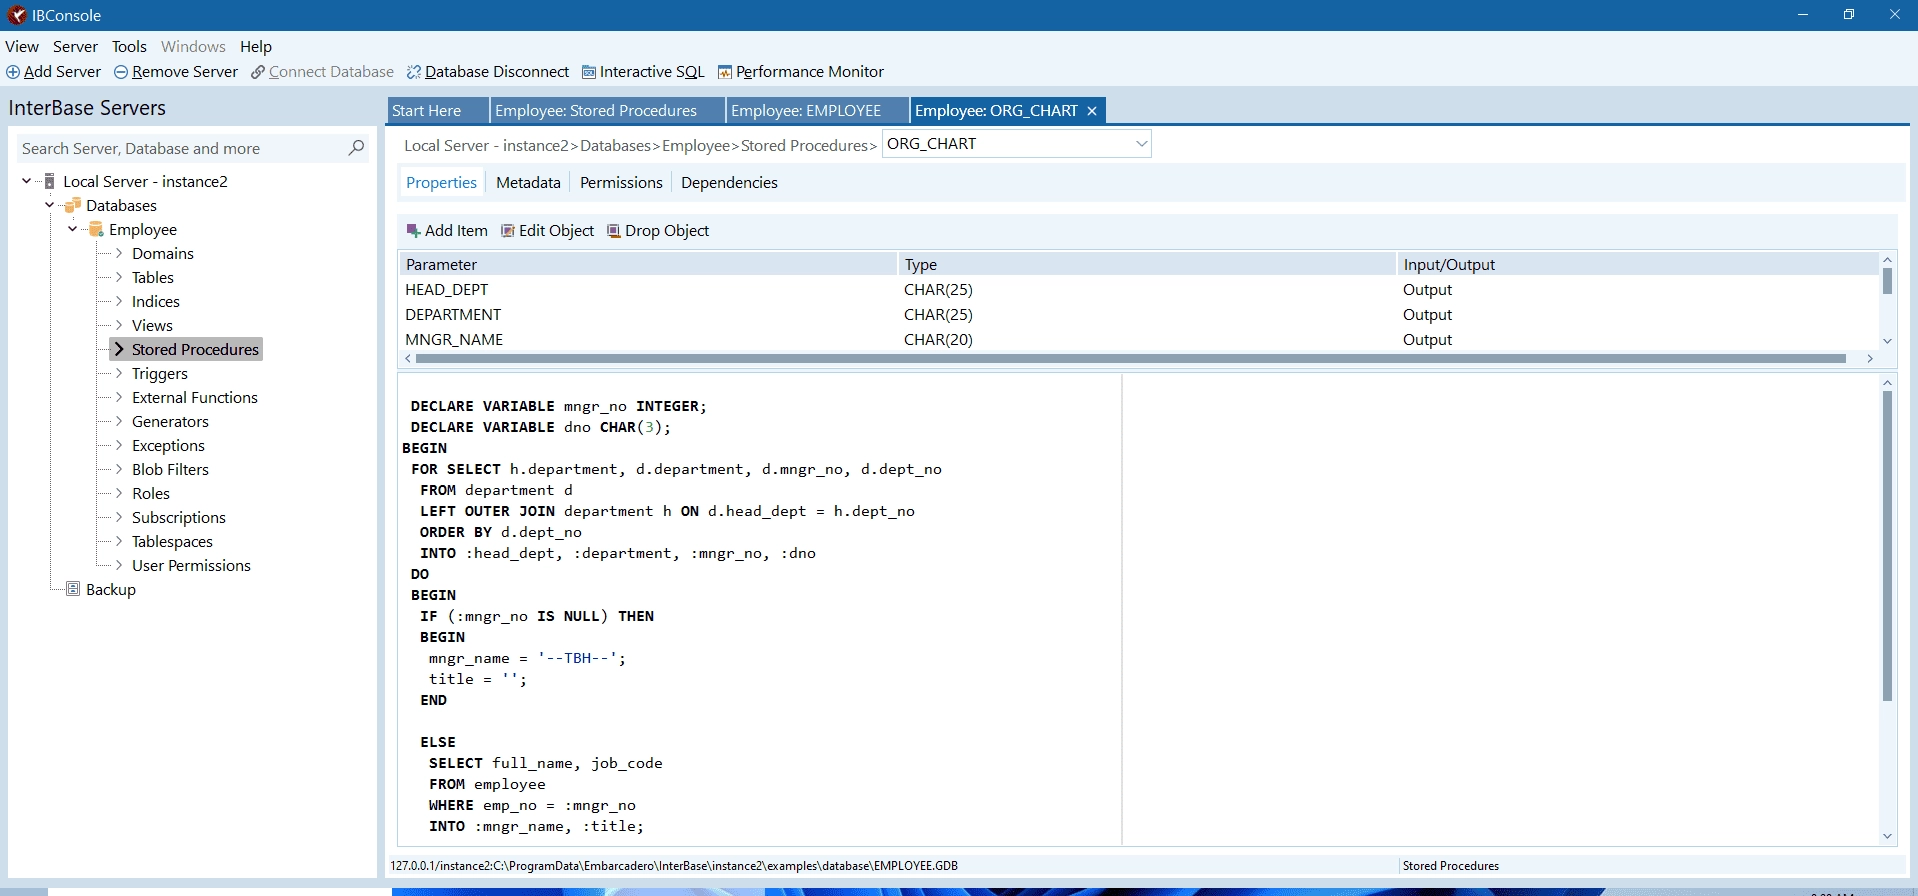Expand the Indices tree node

119,301
